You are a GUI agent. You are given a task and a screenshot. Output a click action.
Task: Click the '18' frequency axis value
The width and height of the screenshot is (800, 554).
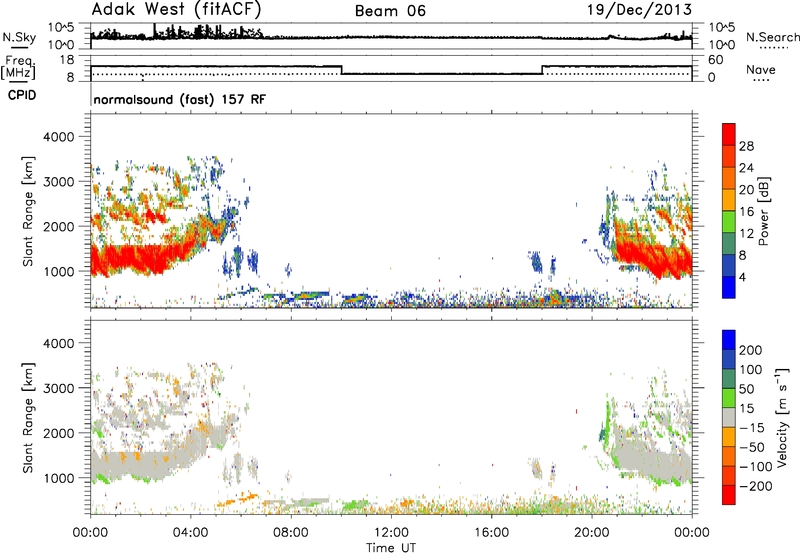pyautogui.click(x=67, y=60)
